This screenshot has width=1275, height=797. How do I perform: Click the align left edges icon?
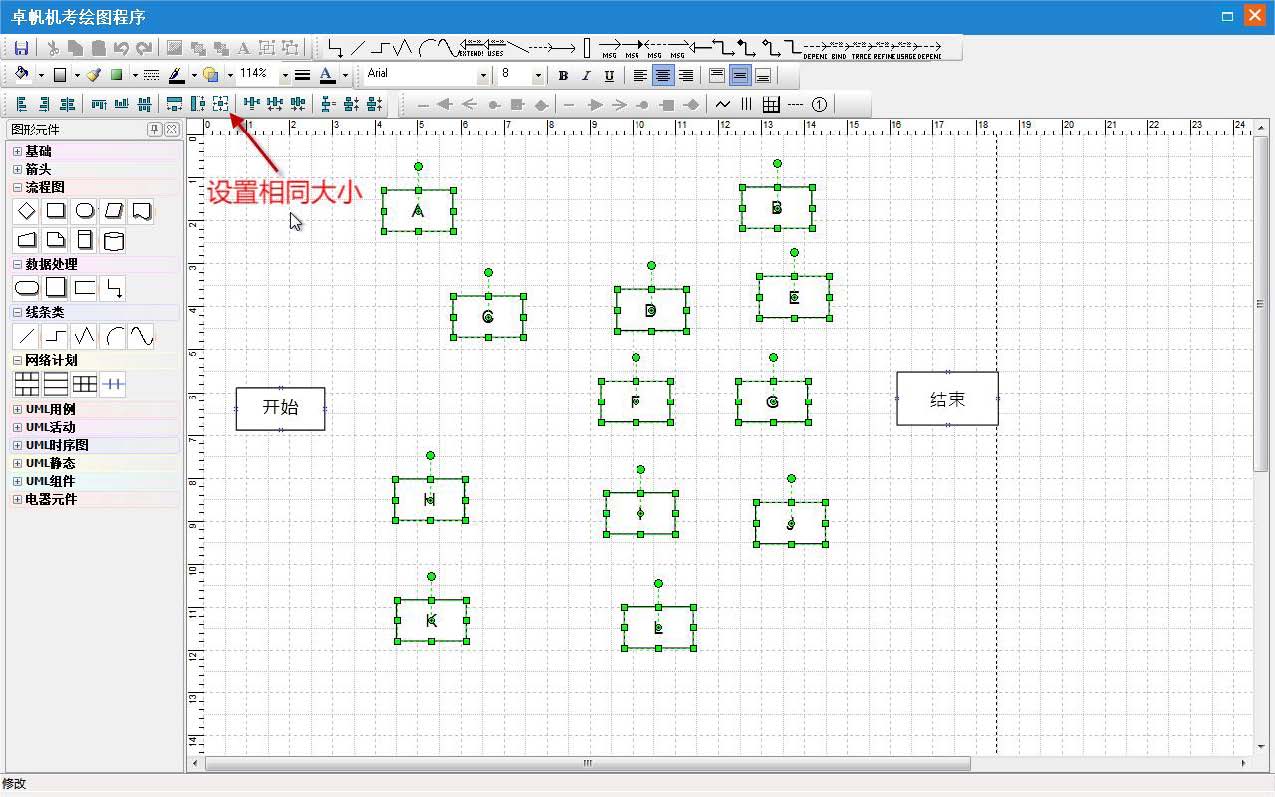click(21, 104)
